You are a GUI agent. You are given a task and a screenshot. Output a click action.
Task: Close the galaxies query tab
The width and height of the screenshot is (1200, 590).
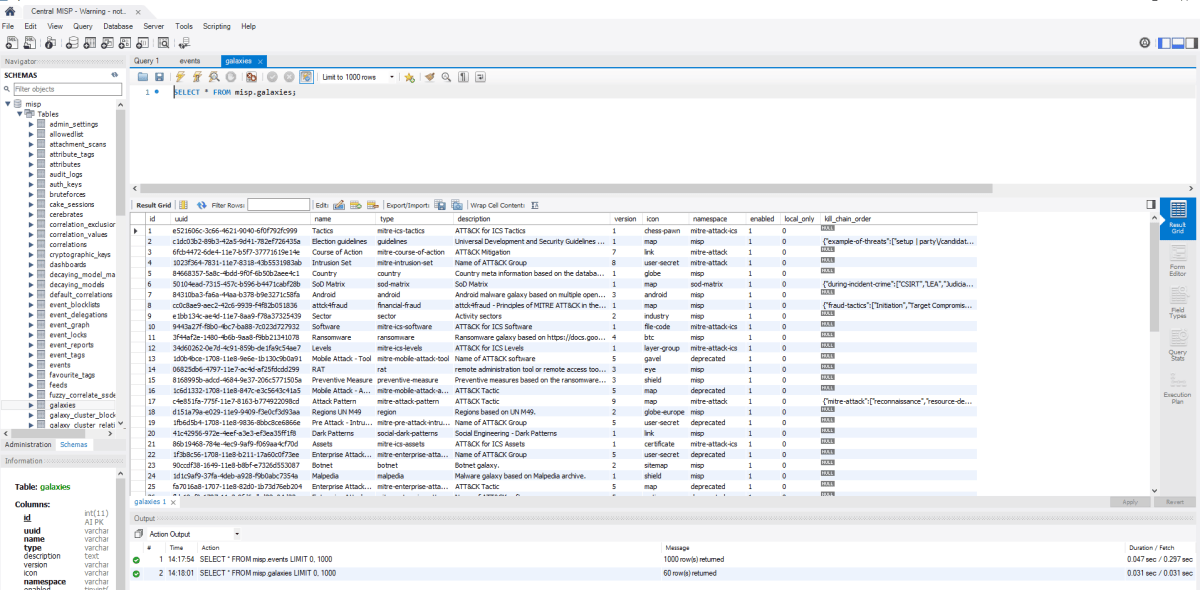(259, 61)
